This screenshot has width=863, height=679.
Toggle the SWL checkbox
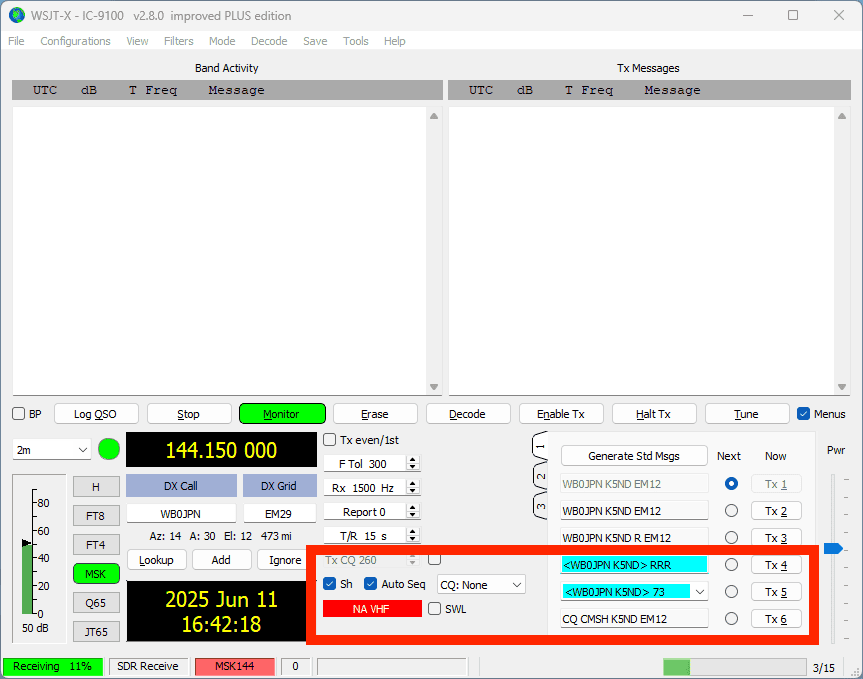[x=435, y=609]
